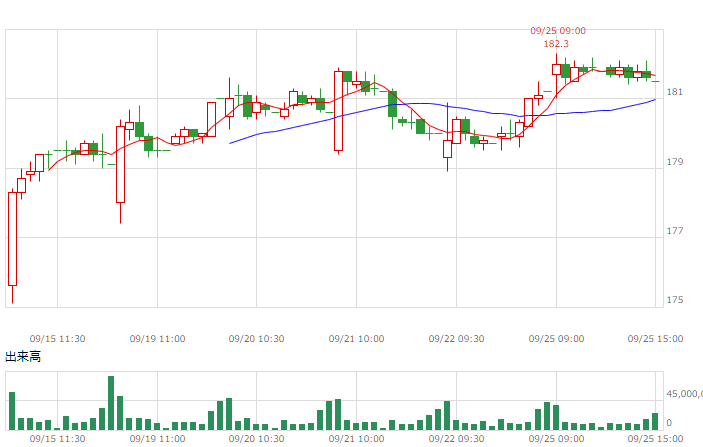Click 09/25 09:00 label under volume chart
703x447 pixels.
[x=556, y=438]
